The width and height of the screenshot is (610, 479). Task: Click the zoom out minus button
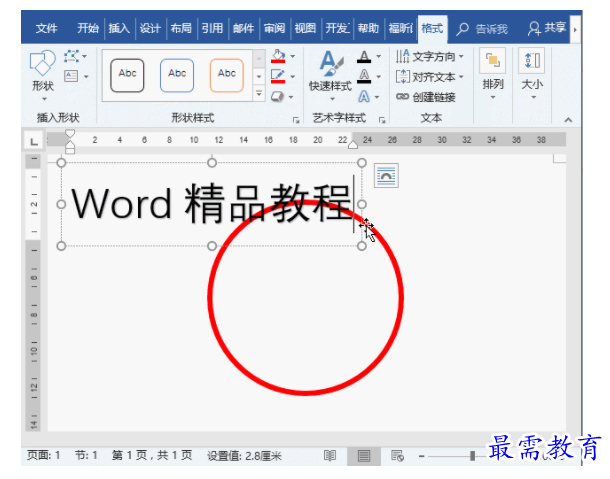coord(421,456)
